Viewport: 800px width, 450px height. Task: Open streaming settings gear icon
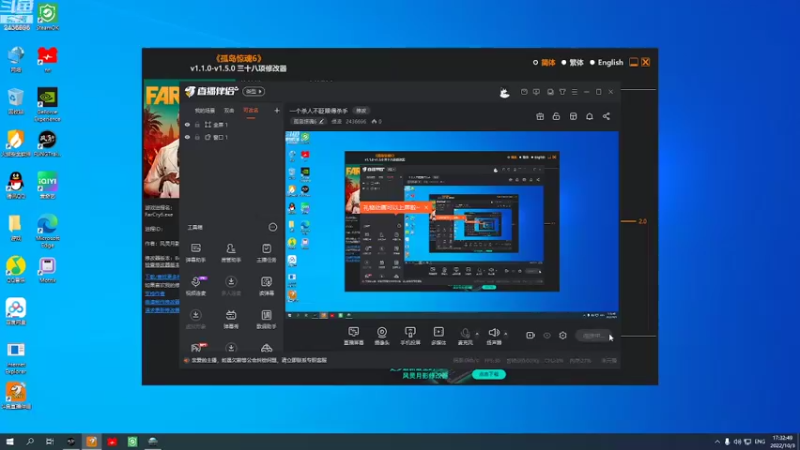563,335
